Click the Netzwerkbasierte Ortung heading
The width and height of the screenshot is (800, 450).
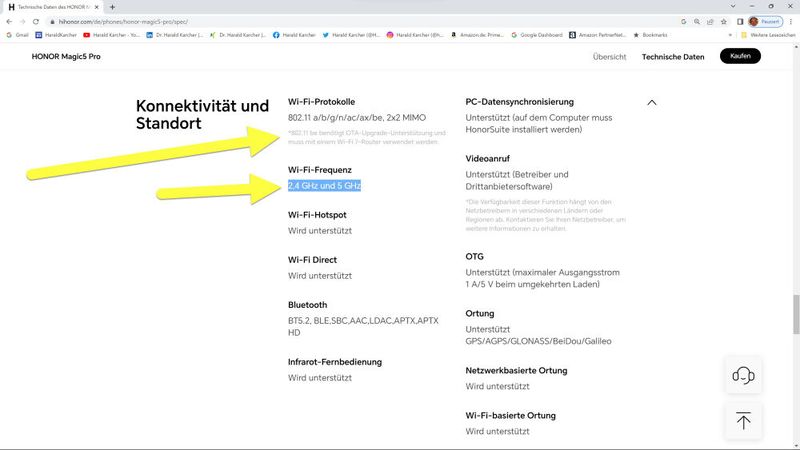coord(516,370)
